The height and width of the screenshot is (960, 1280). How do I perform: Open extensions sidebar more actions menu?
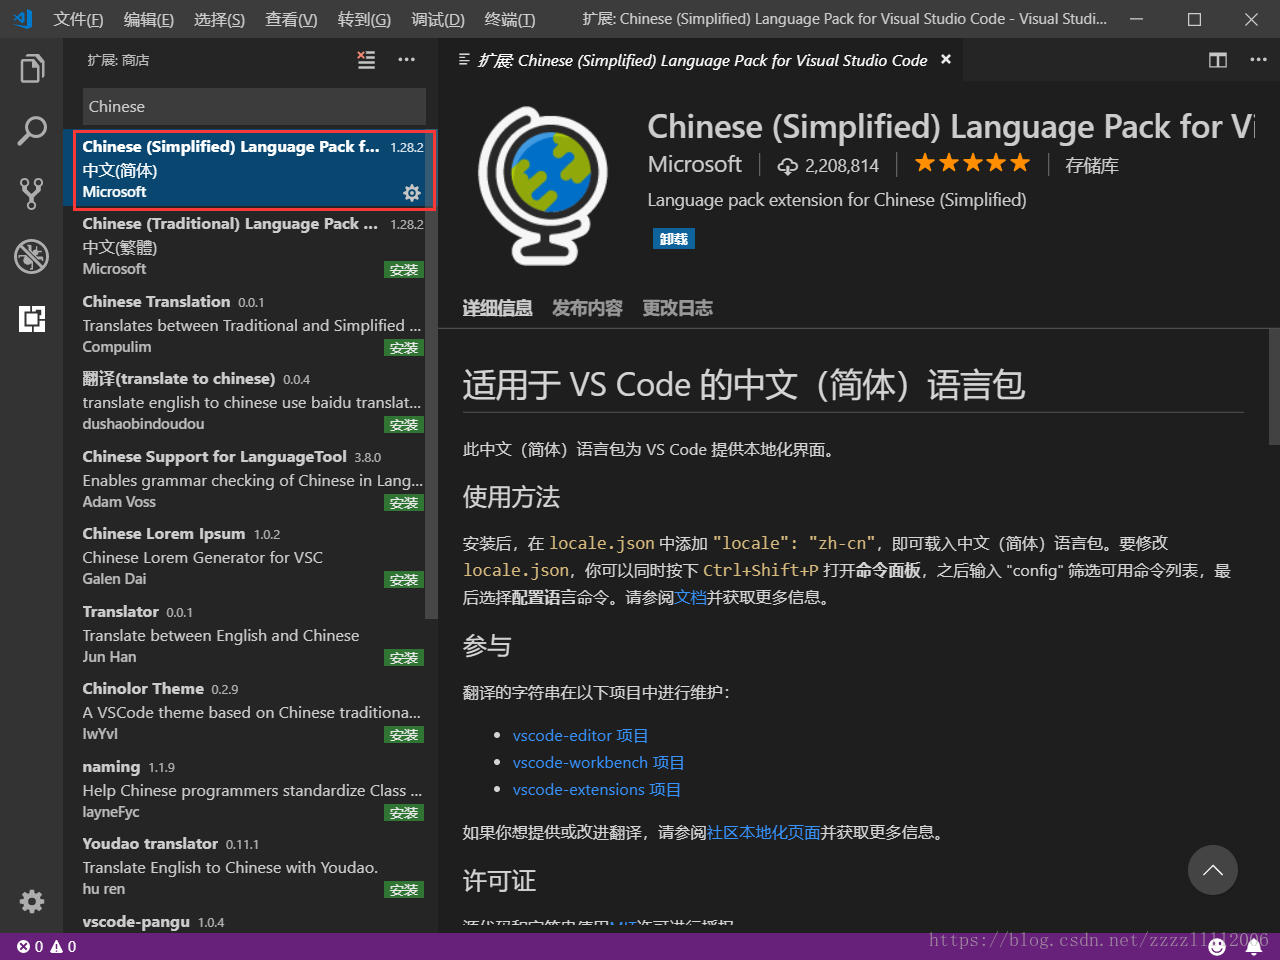[x=406, y=60]
